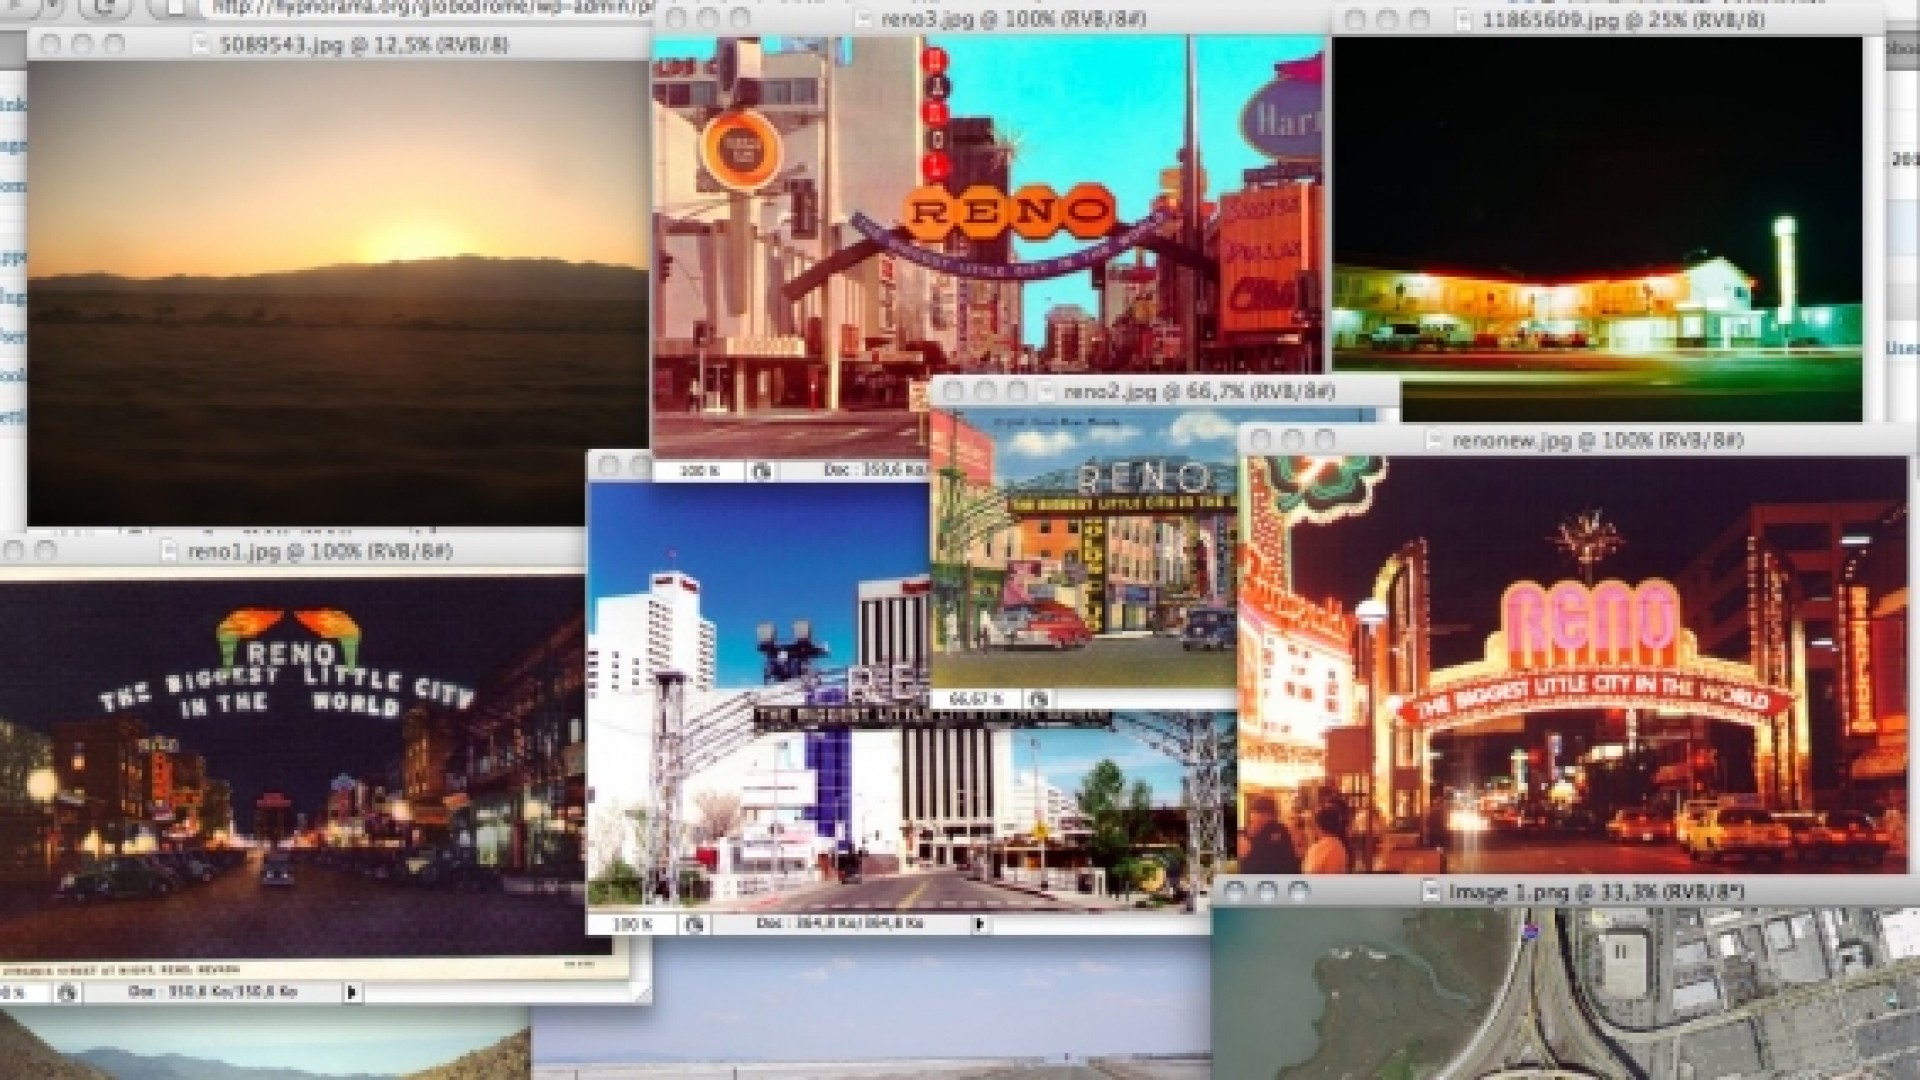Click the proxy icon in the 5089543.jpg title bar
Viewport: 1920px width, 1080px height.
[x=201, y=44]
